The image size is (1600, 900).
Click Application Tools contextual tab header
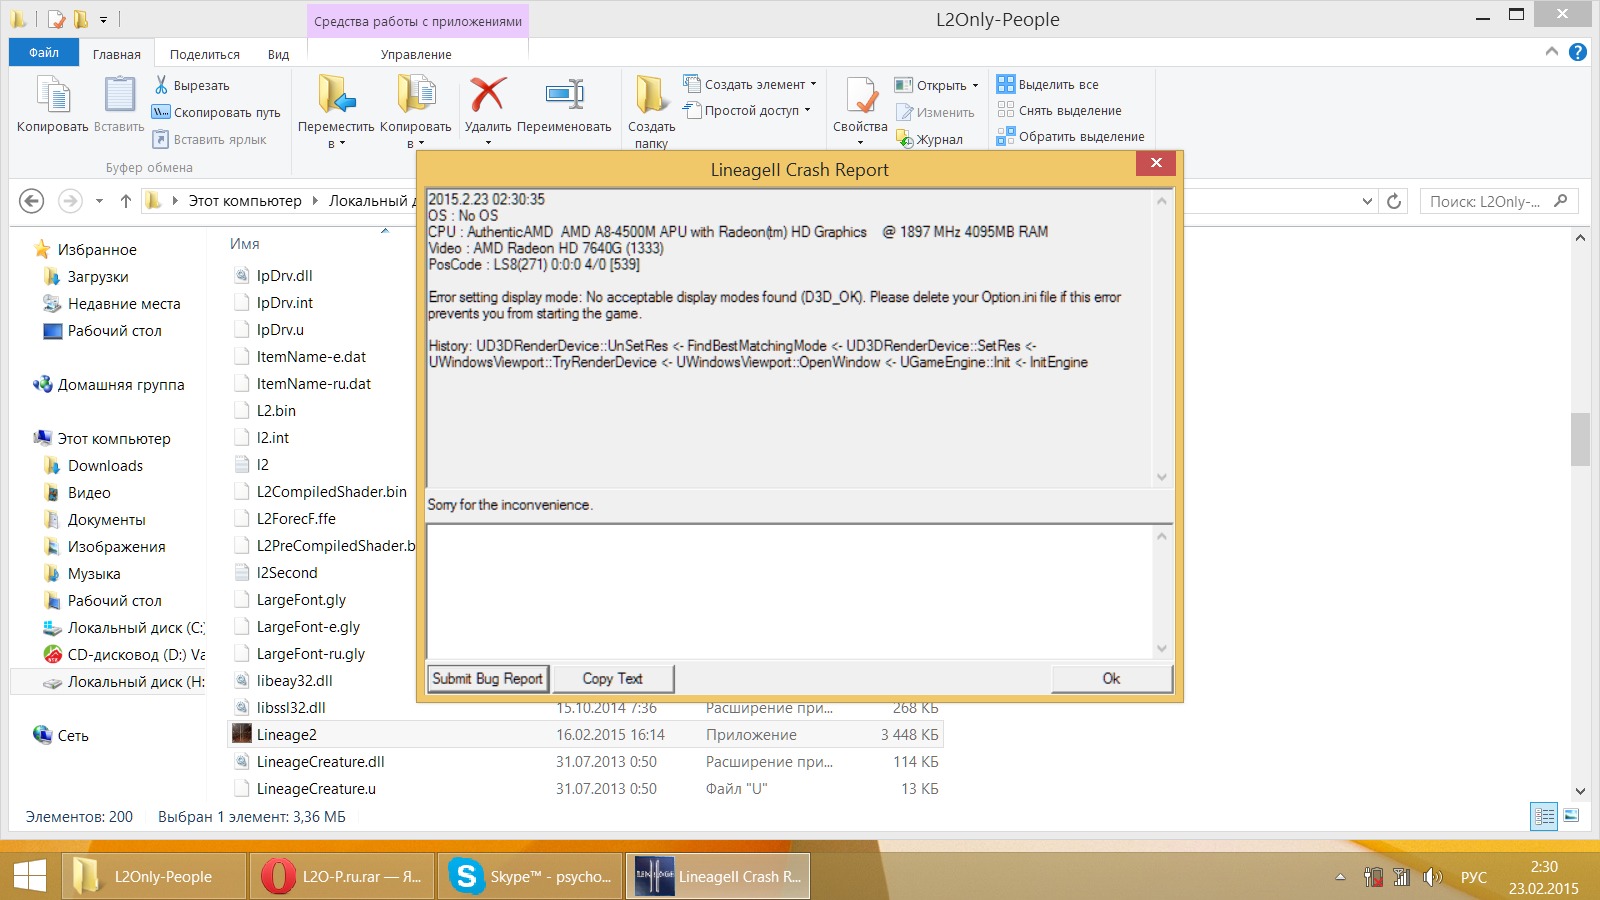tap(418, 21)
